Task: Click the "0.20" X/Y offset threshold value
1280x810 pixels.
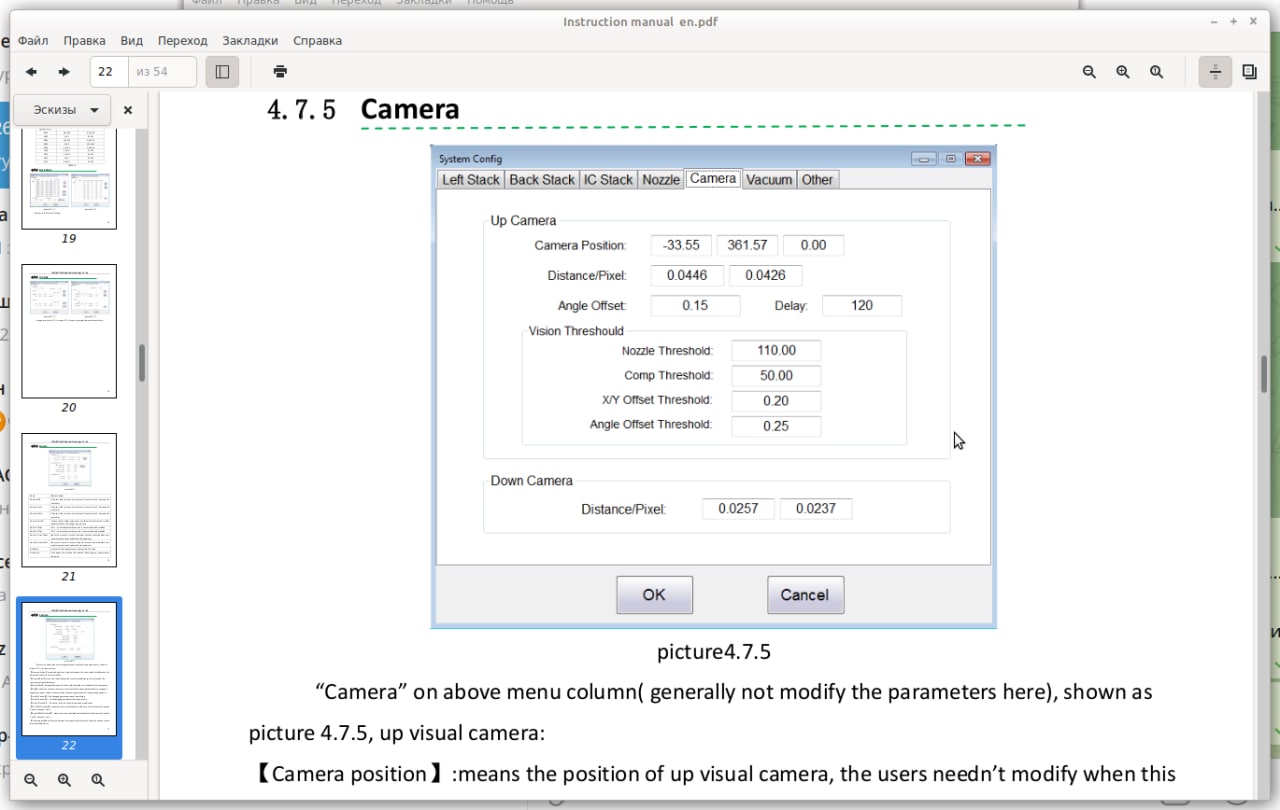Action: 776,401
